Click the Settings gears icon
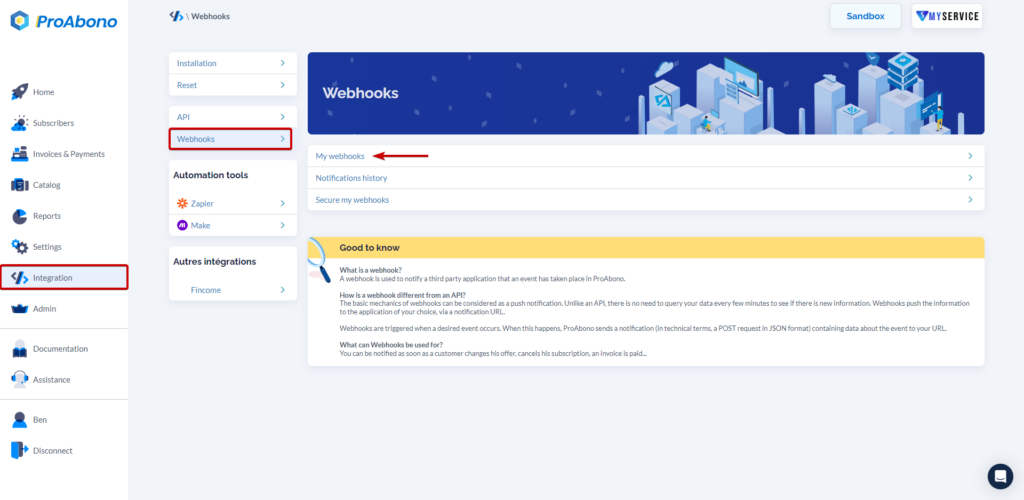Viewport: 1024px width, 500px height. pos(20,247)
